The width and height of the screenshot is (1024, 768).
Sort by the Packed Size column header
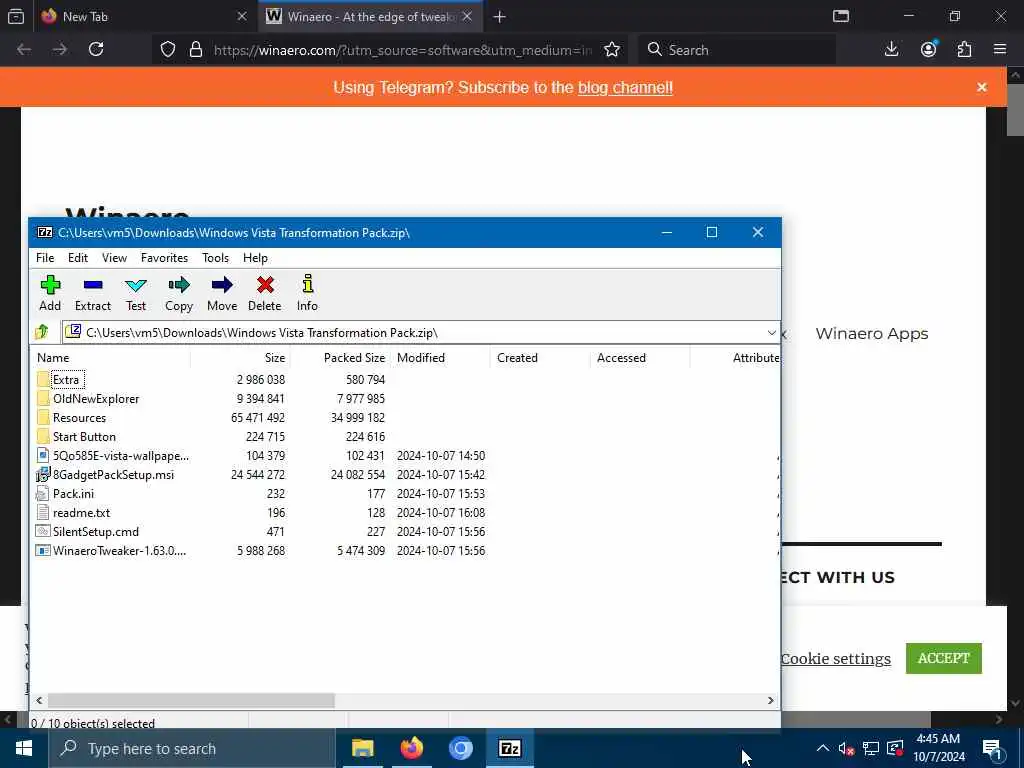point(340,358)
